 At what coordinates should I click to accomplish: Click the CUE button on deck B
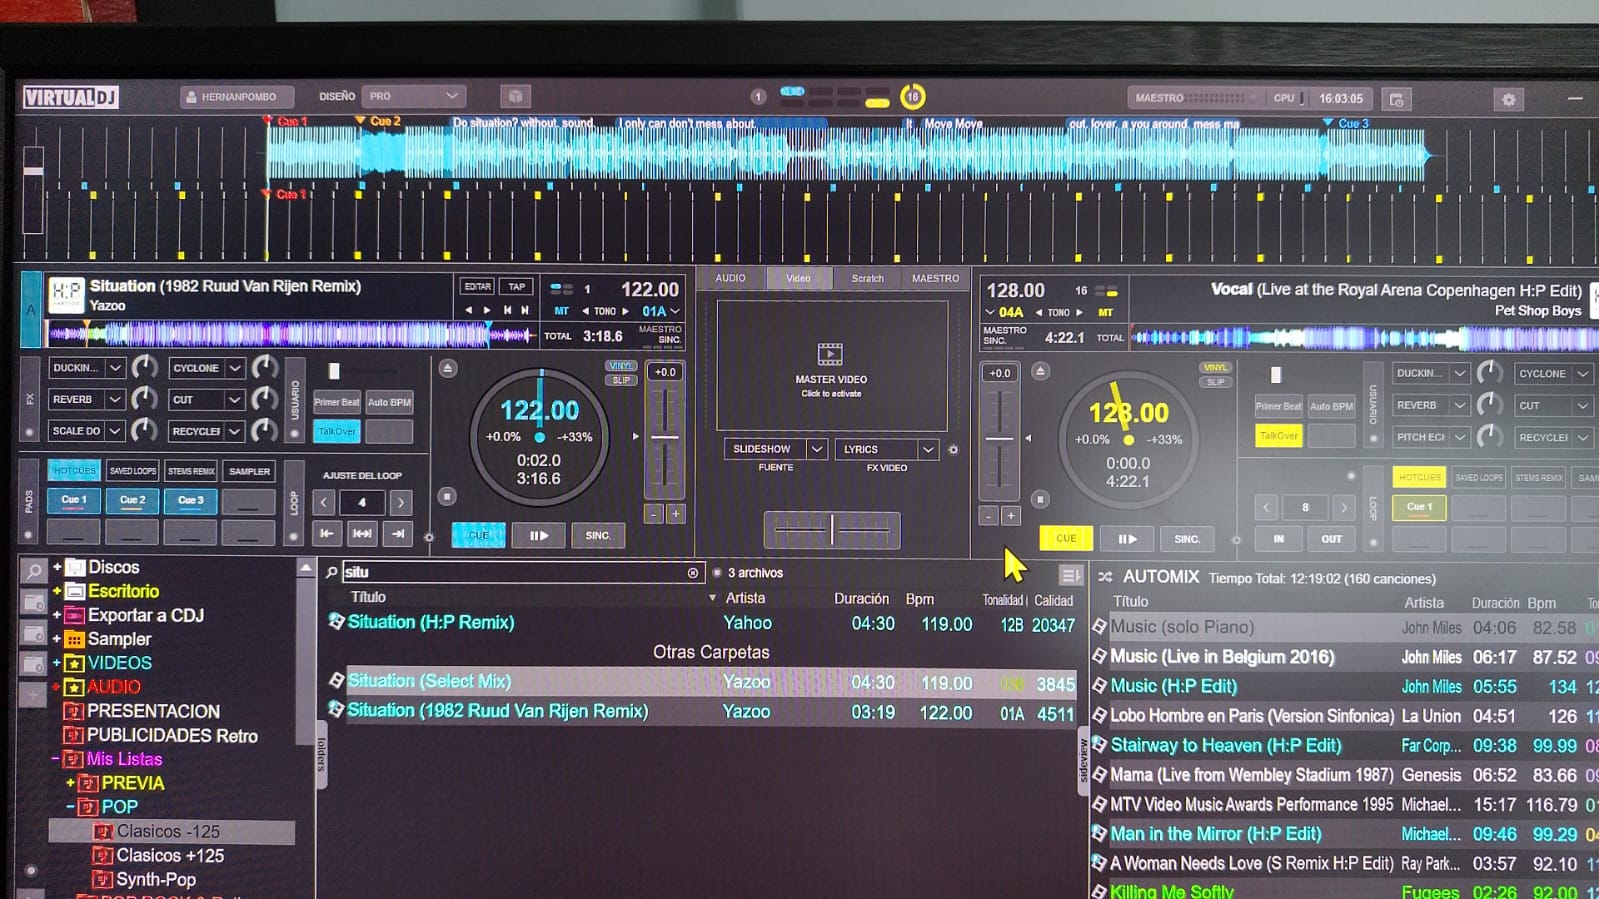tap(1066, 538)
